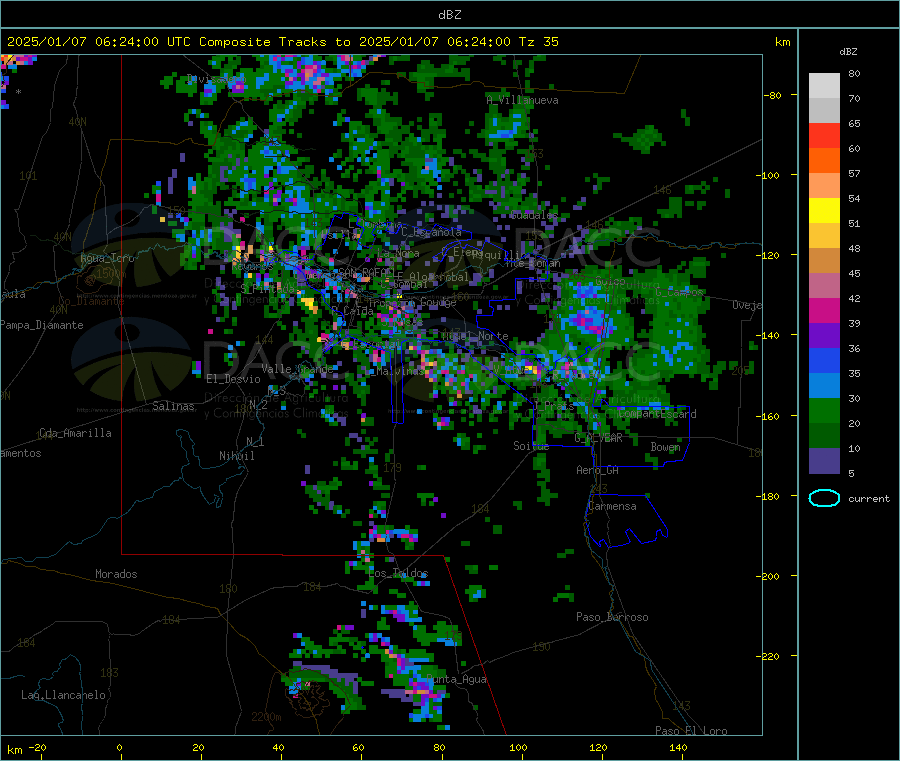This screenshot has height=761, width=900.
Task: Click the 'dBZ' legend heading
Action: point(848,52)
